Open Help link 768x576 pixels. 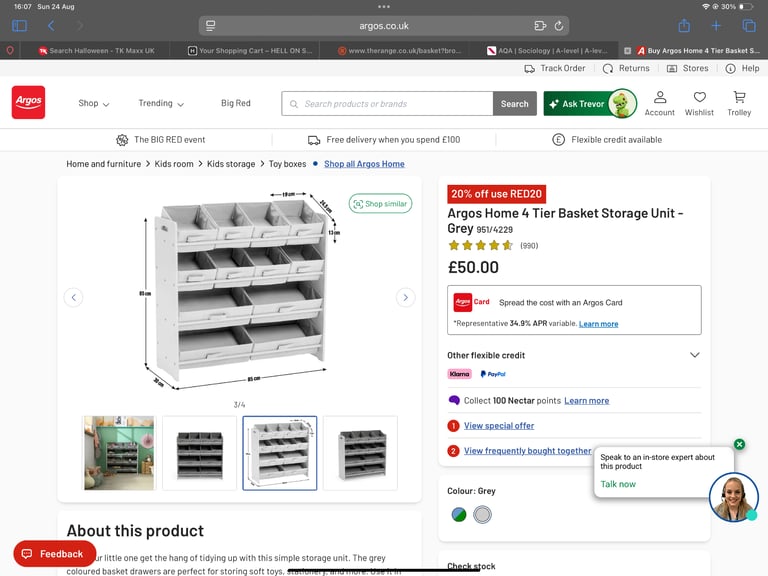[743, 69]
